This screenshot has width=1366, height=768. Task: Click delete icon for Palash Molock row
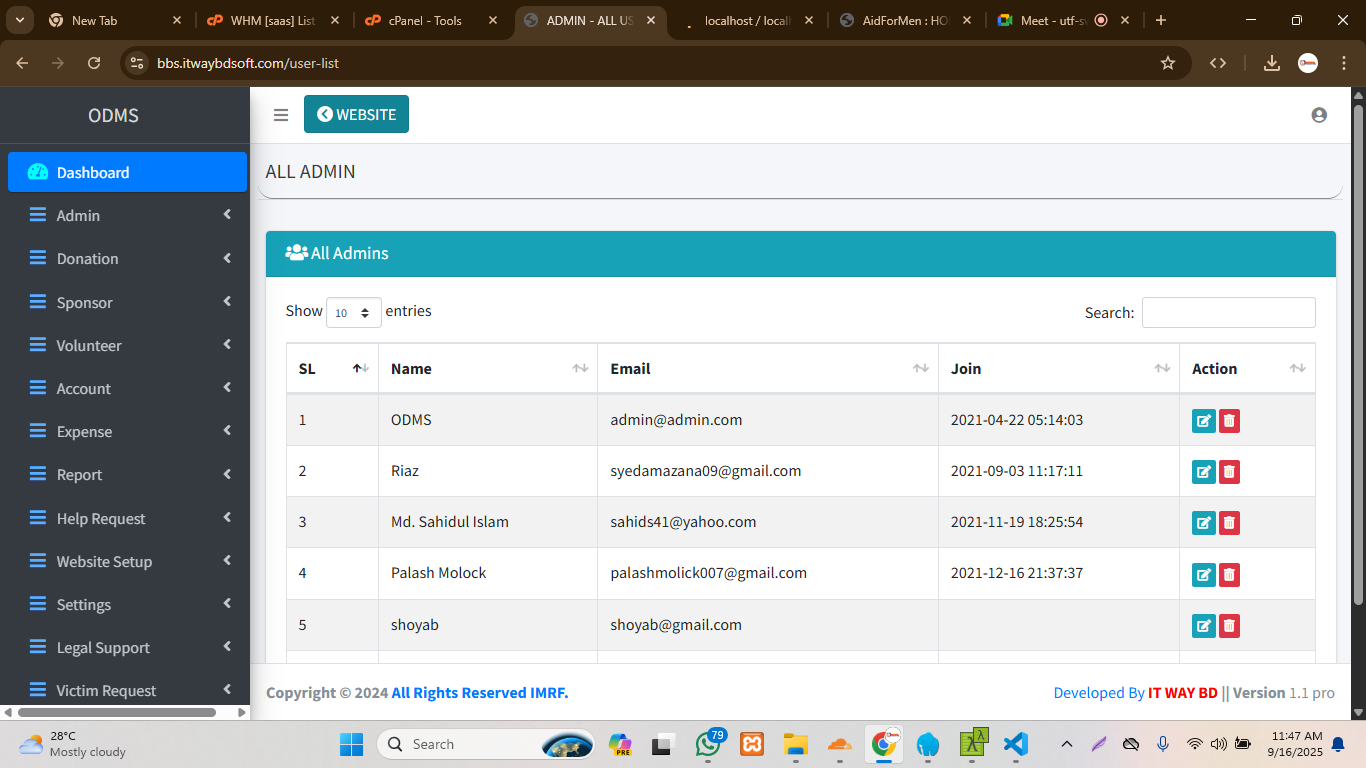[x=1229, y=575]
